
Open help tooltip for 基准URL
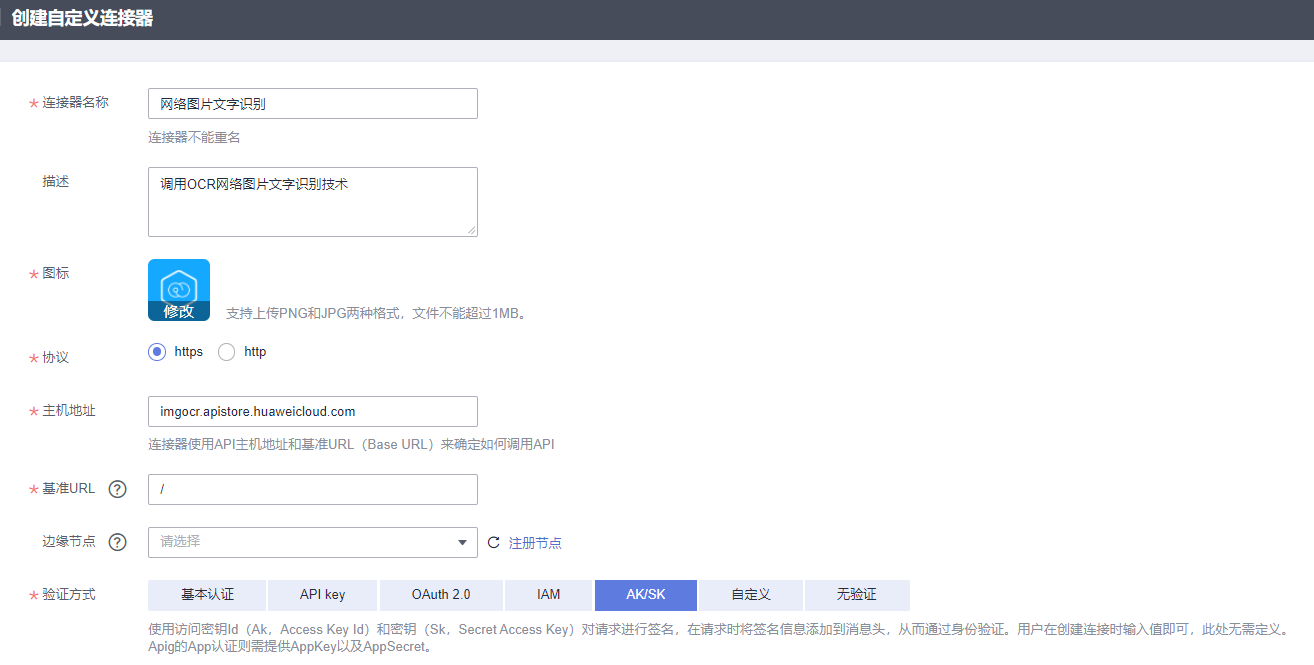click(118, 489)
